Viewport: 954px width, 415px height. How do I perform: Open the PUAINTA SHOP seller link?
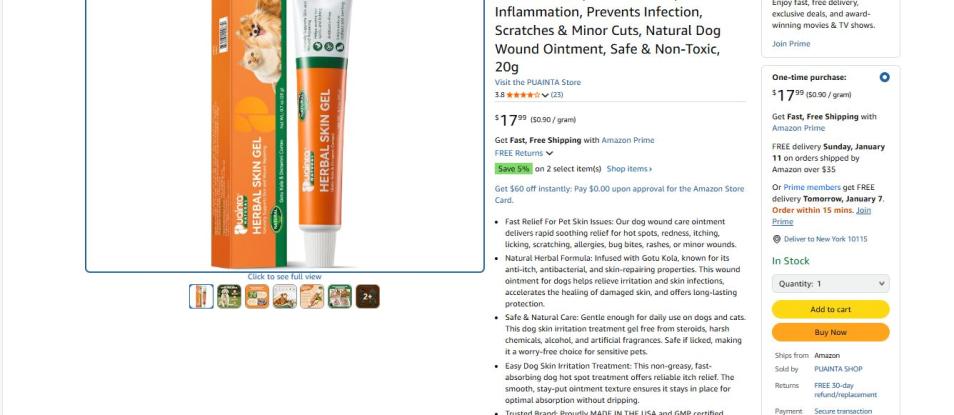click(838, 369)
